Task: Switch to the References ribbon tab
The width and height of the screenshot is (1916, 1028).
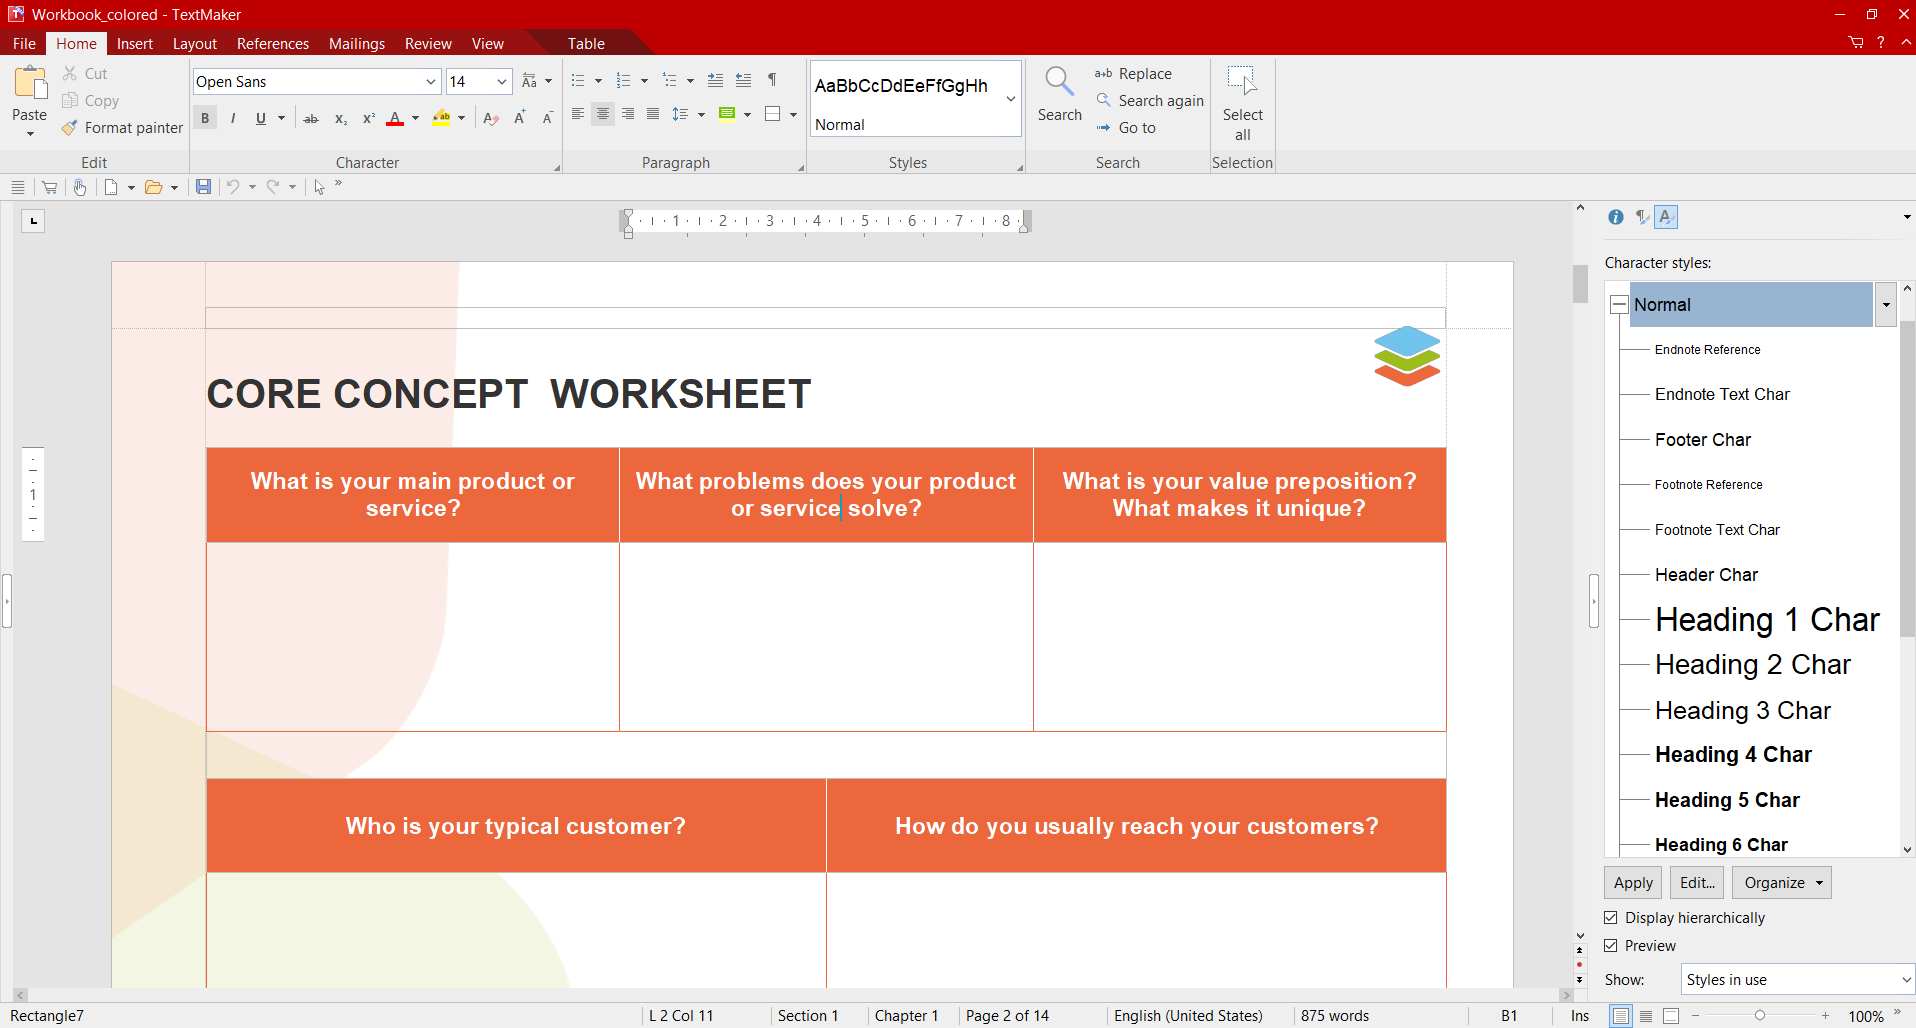Action: tap(272, 43)
